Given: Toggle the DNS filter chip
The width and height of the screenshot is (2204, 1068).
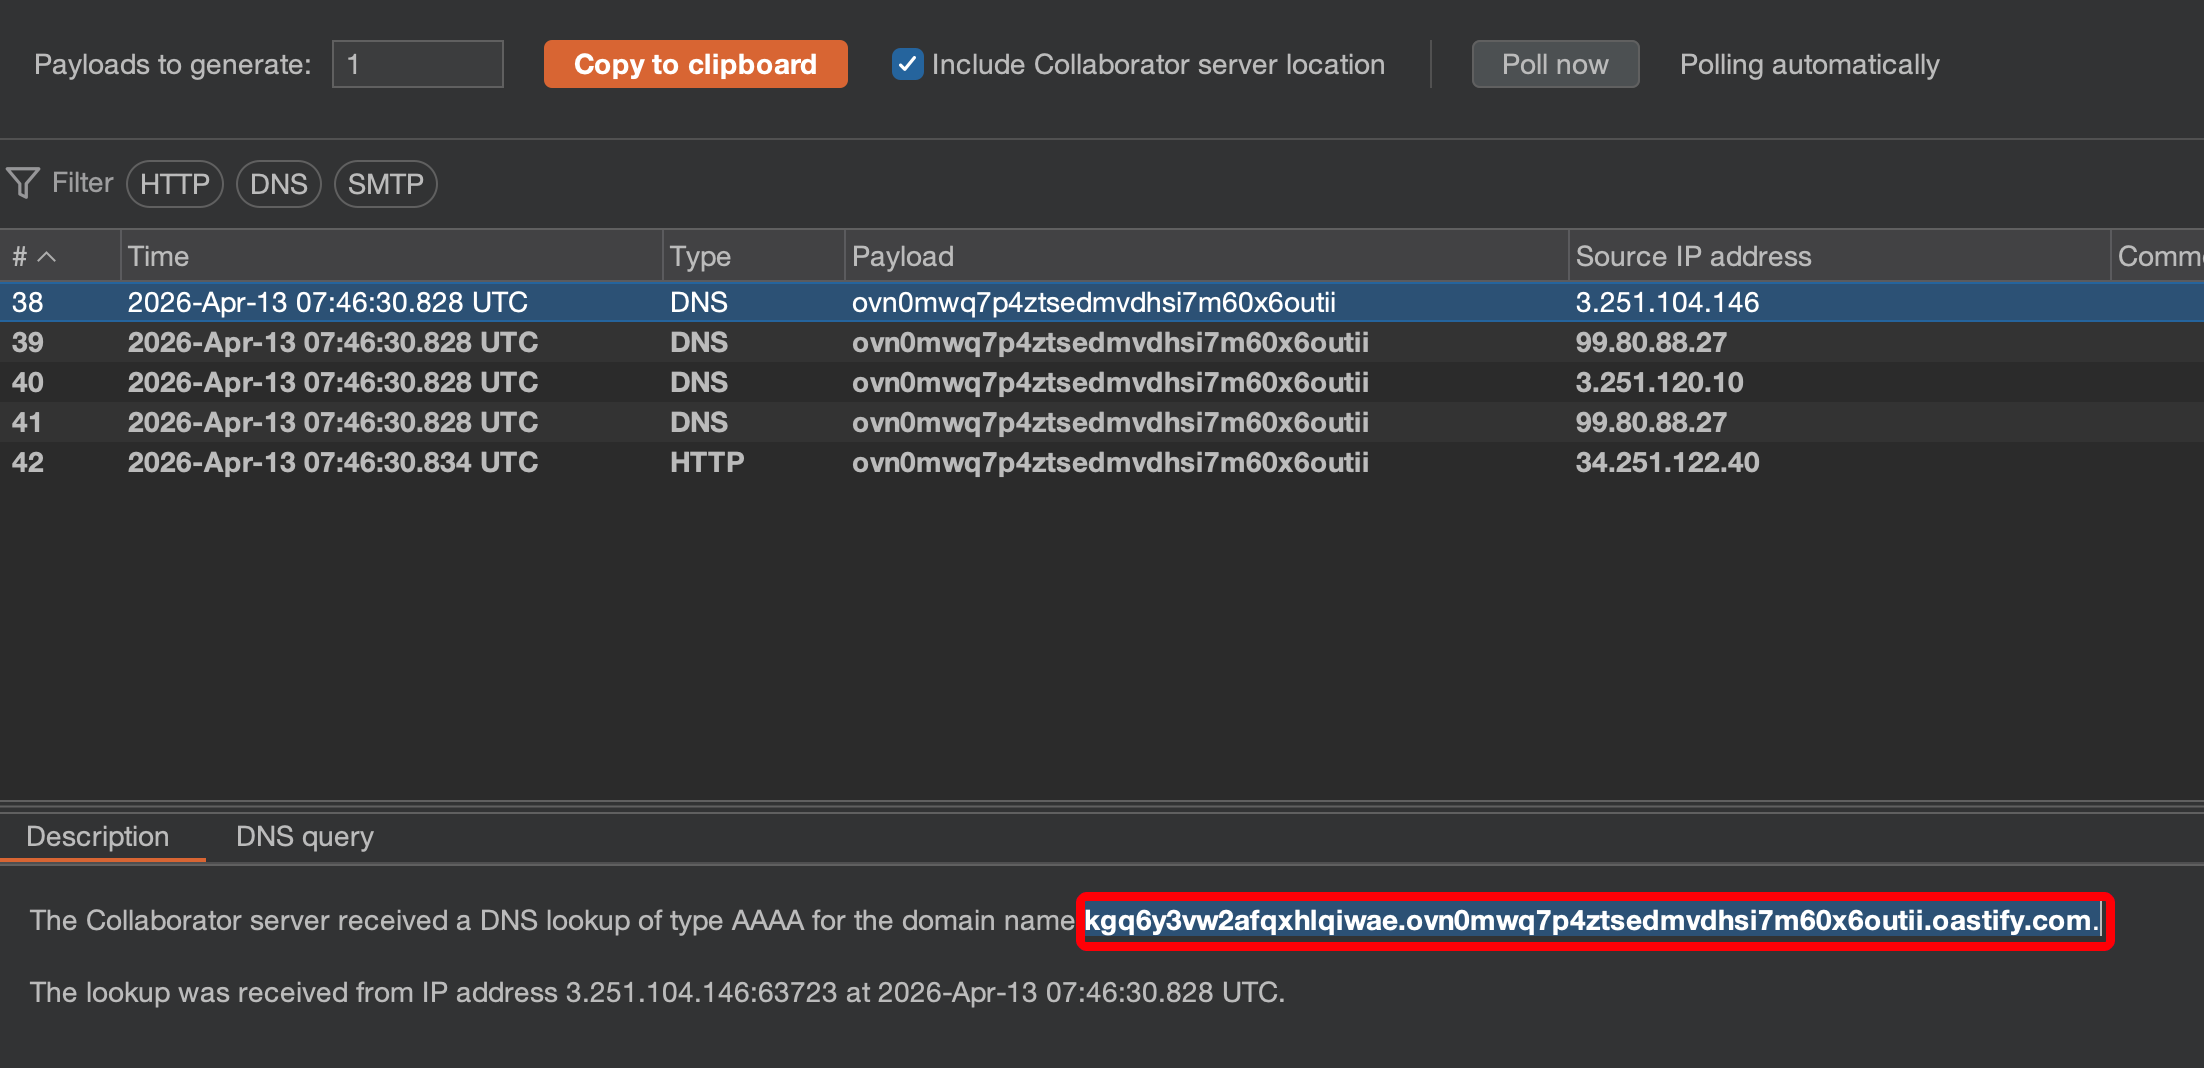Looking at the screenshot, I should coord(278,184).
